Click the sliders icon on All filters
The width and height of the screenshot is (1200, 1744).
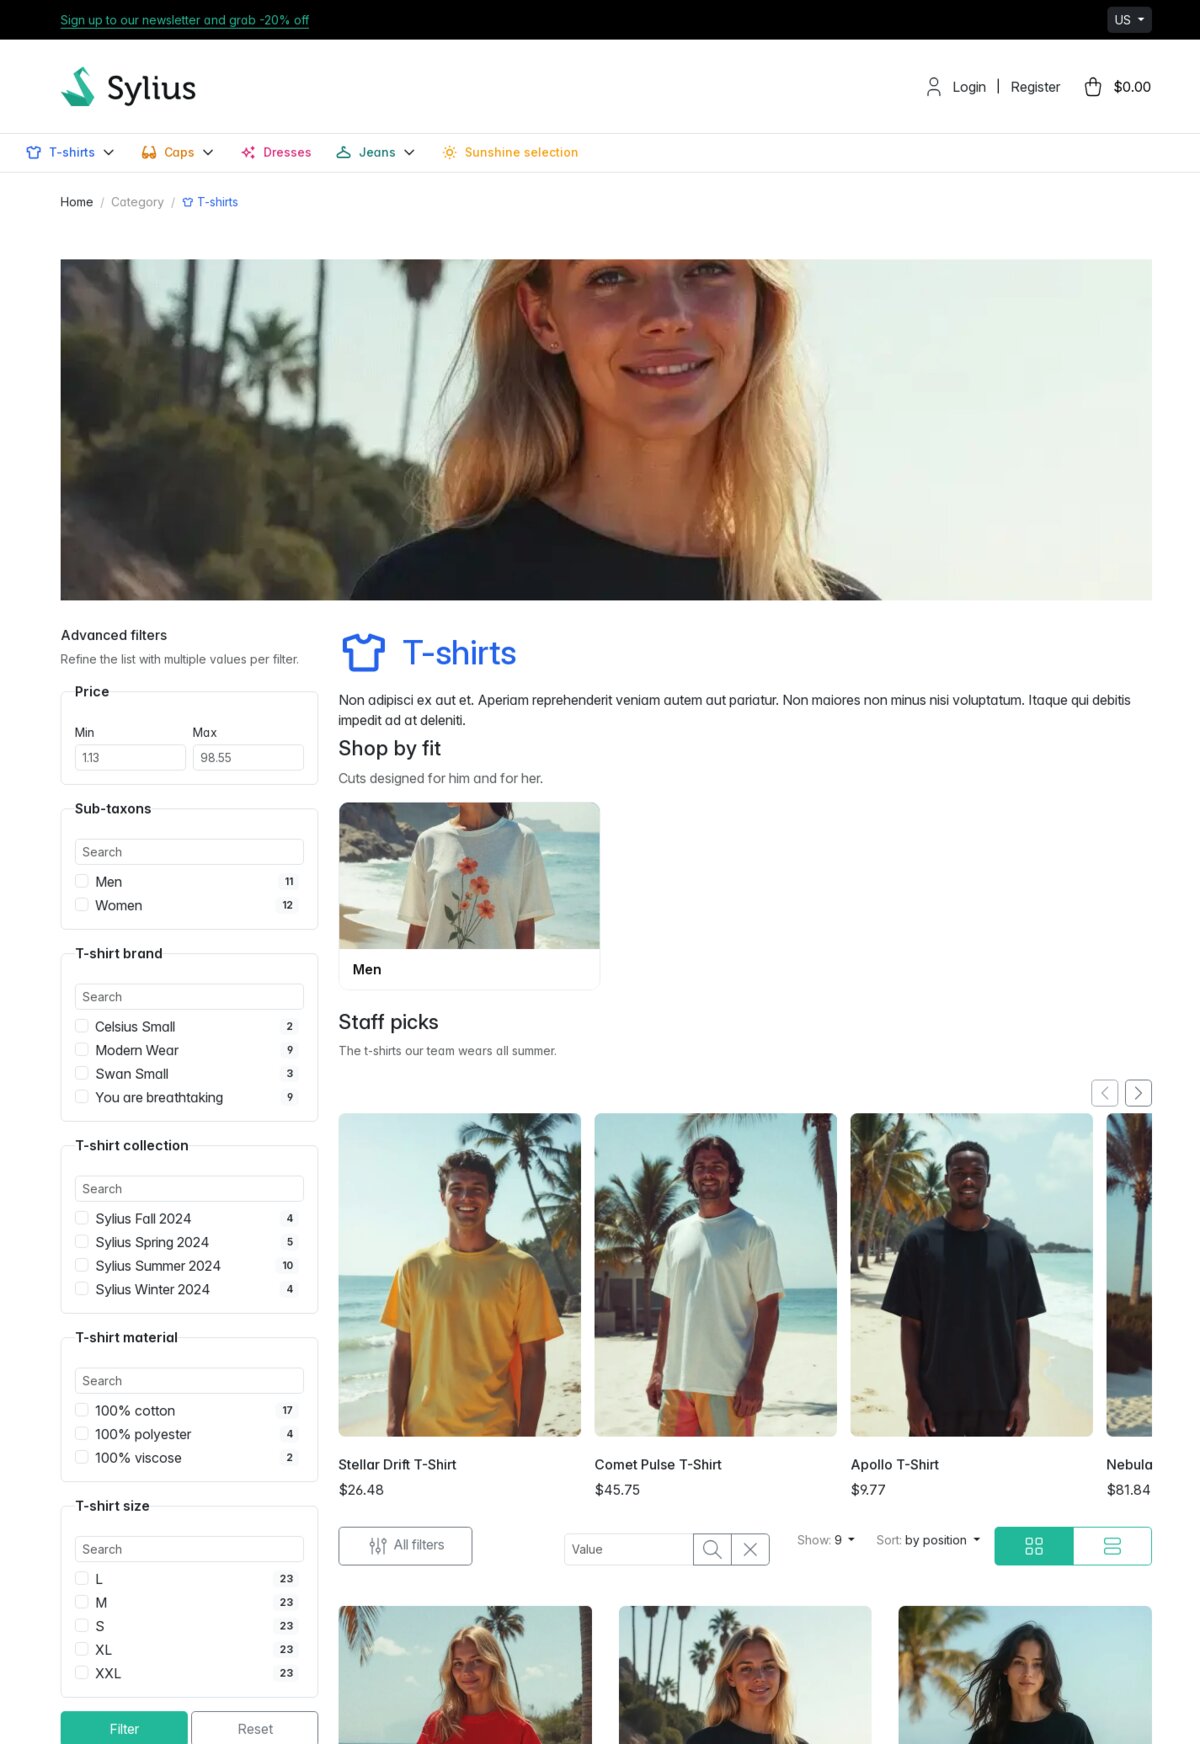click(x=378, y=1546)
